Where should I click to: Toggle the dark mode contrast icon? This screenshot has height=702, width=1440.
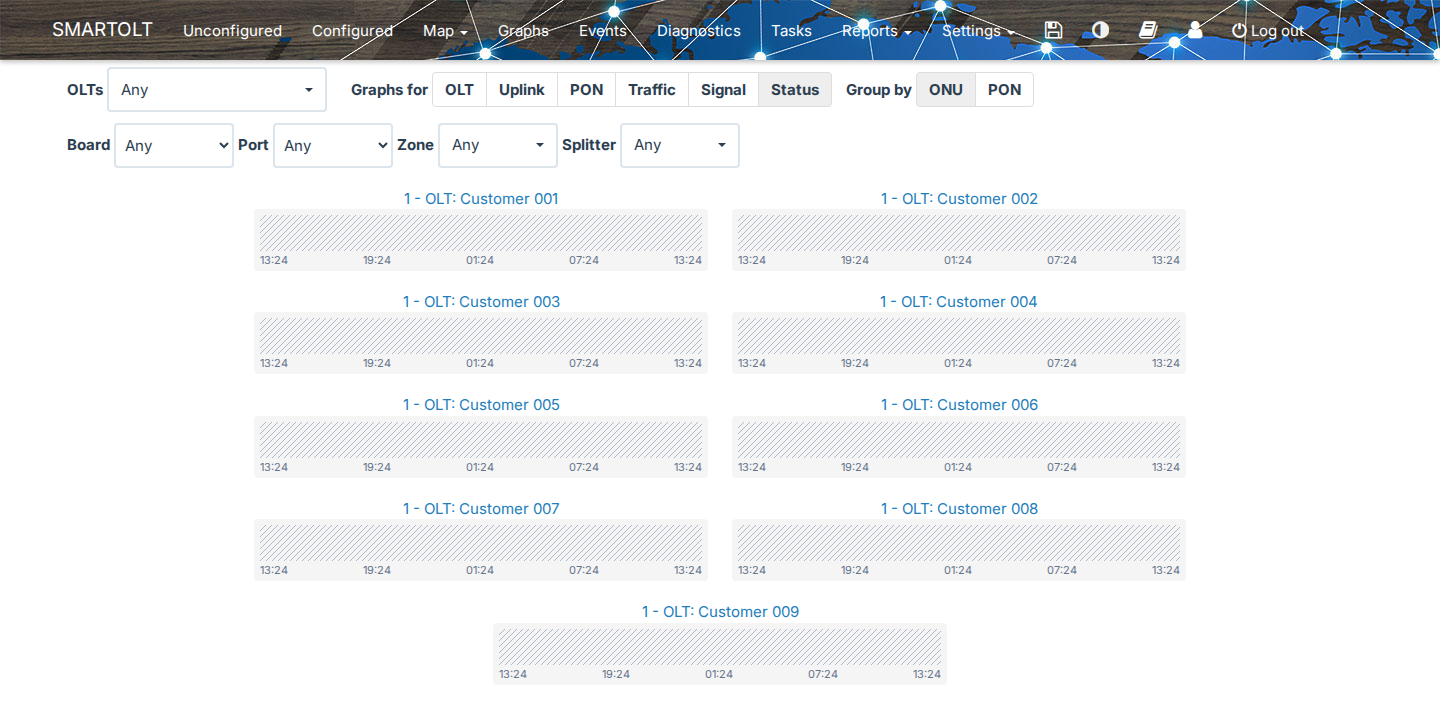click(1100, 30)
